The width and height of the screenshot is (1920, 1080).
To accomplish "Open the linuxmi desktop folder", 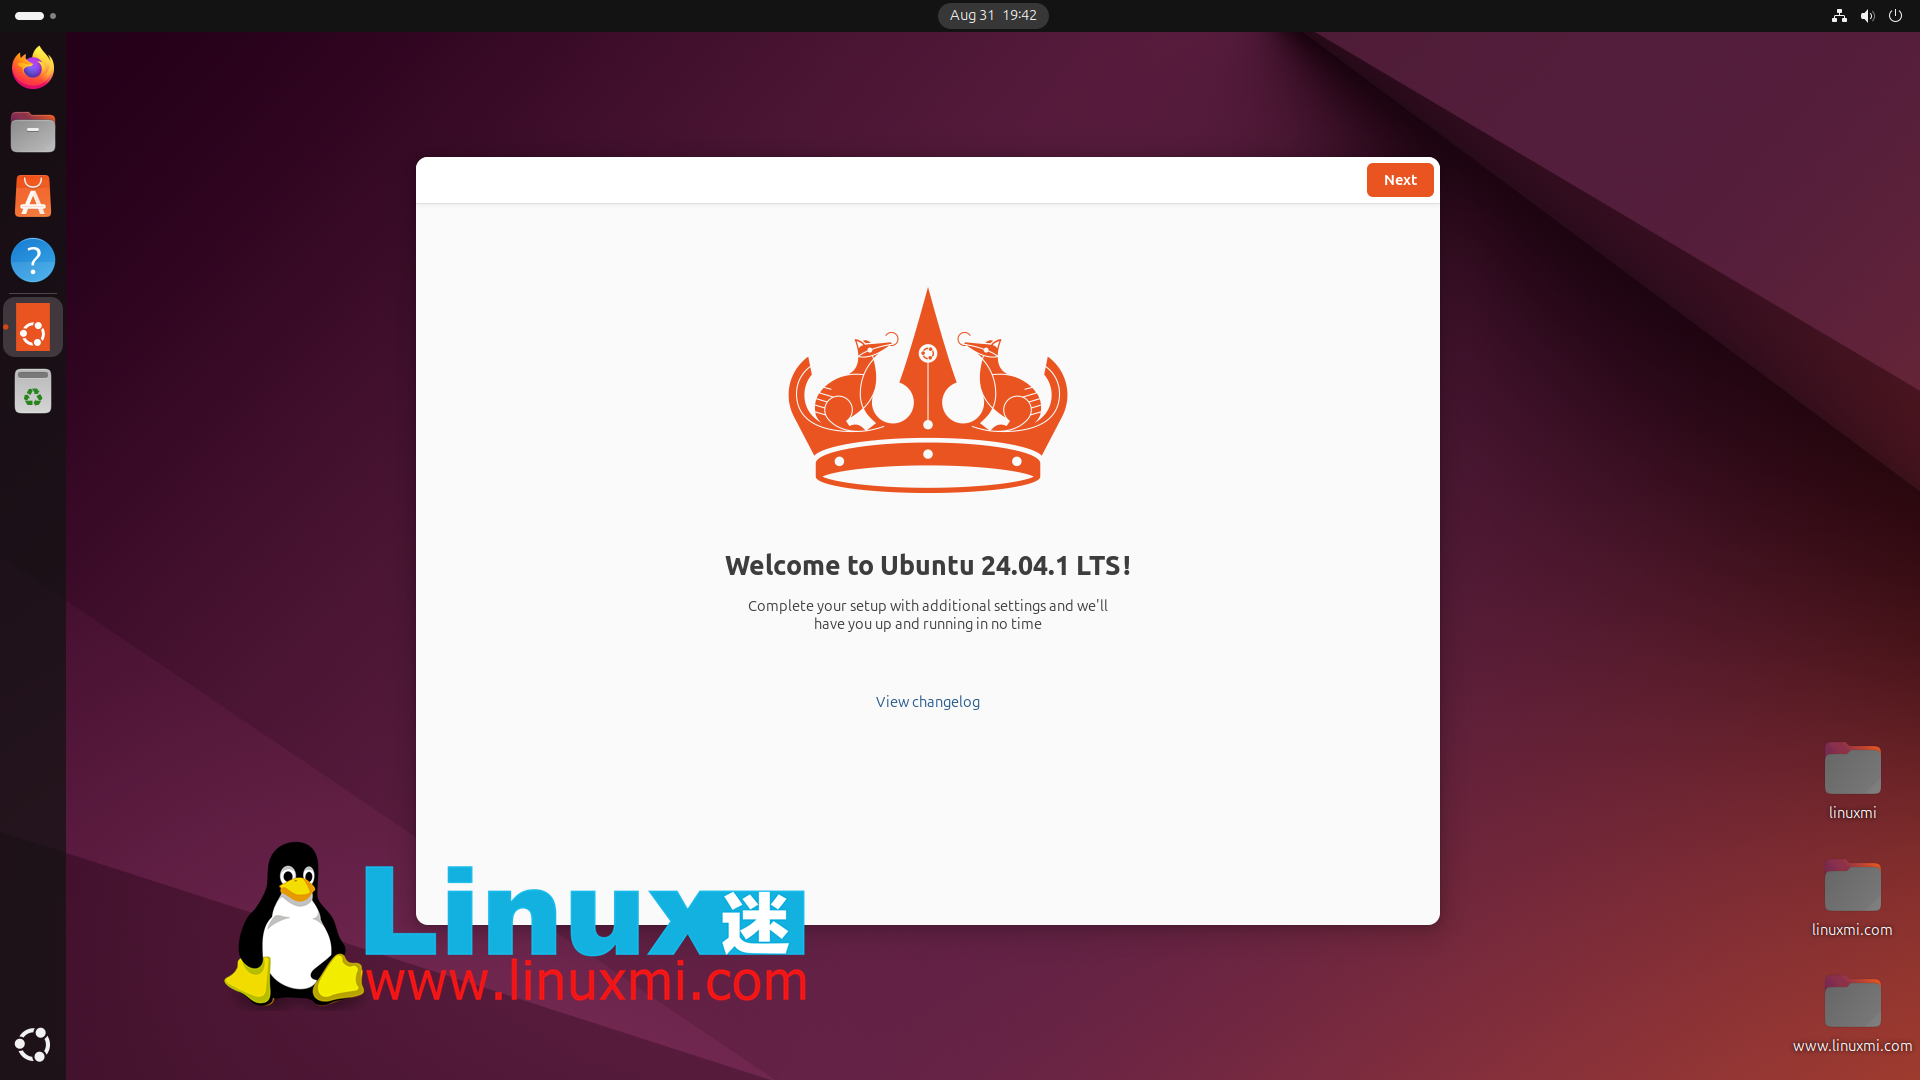I will [1852, 781].
